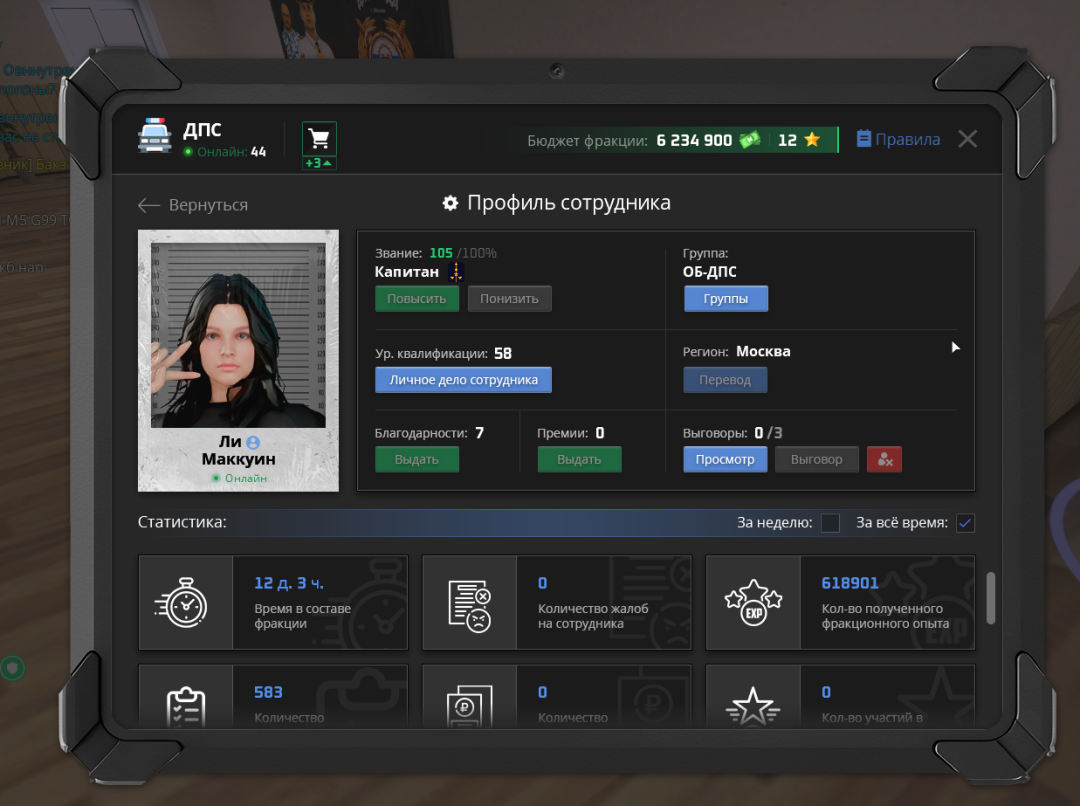Click the 12 д. 3 ч. value

[289, 583]
